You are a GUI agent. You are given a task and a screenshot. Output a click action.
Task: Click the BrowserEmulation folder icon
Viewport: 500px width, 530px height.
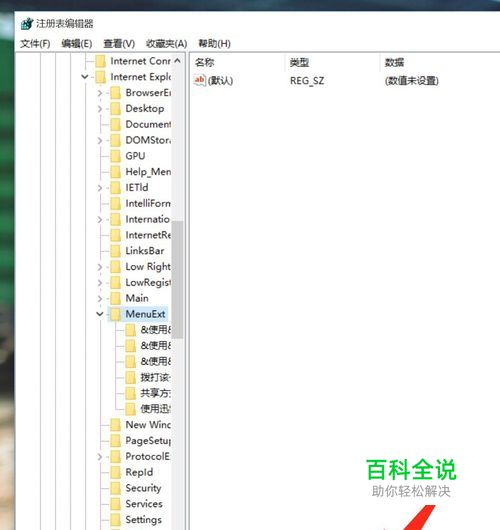pos(116,93)
